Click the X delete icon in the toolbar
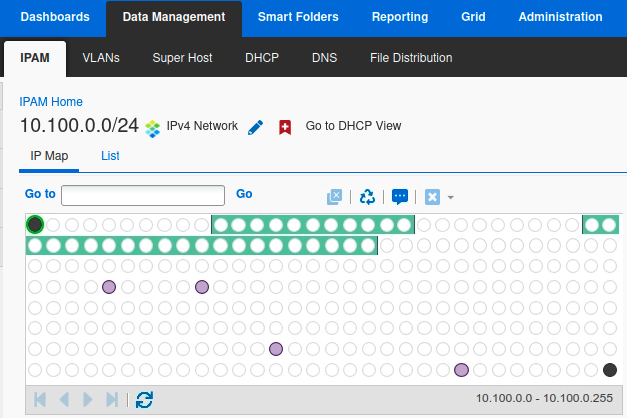 click(x=432, y=197)
